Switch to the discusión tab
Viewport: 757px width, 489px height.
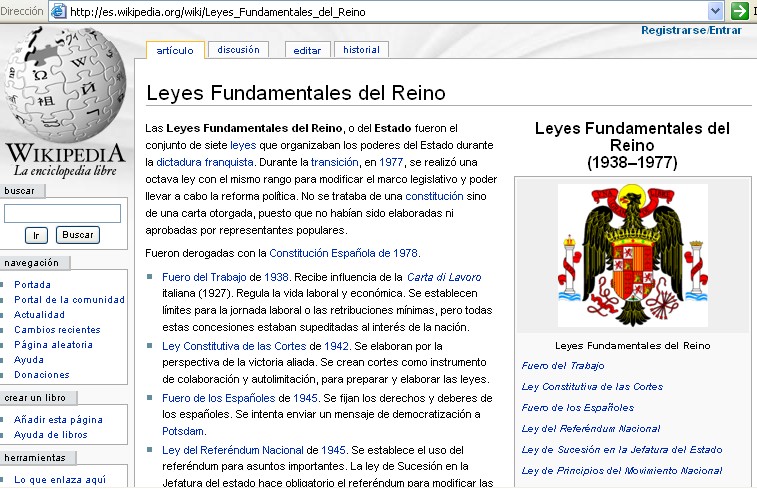(x=238, y=50)
